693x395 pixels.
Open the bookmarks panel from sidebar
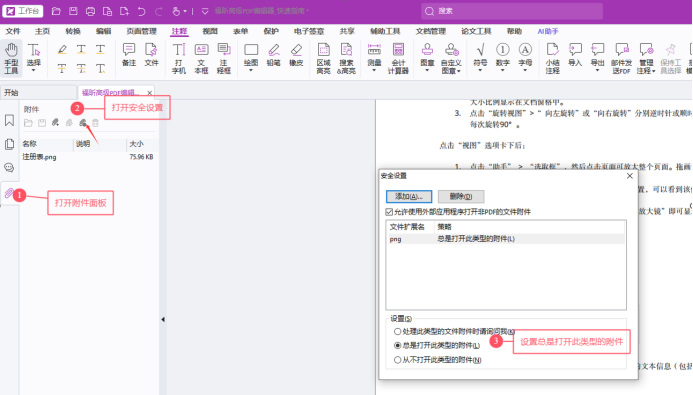pyautogui.click(x=9, y=120)
